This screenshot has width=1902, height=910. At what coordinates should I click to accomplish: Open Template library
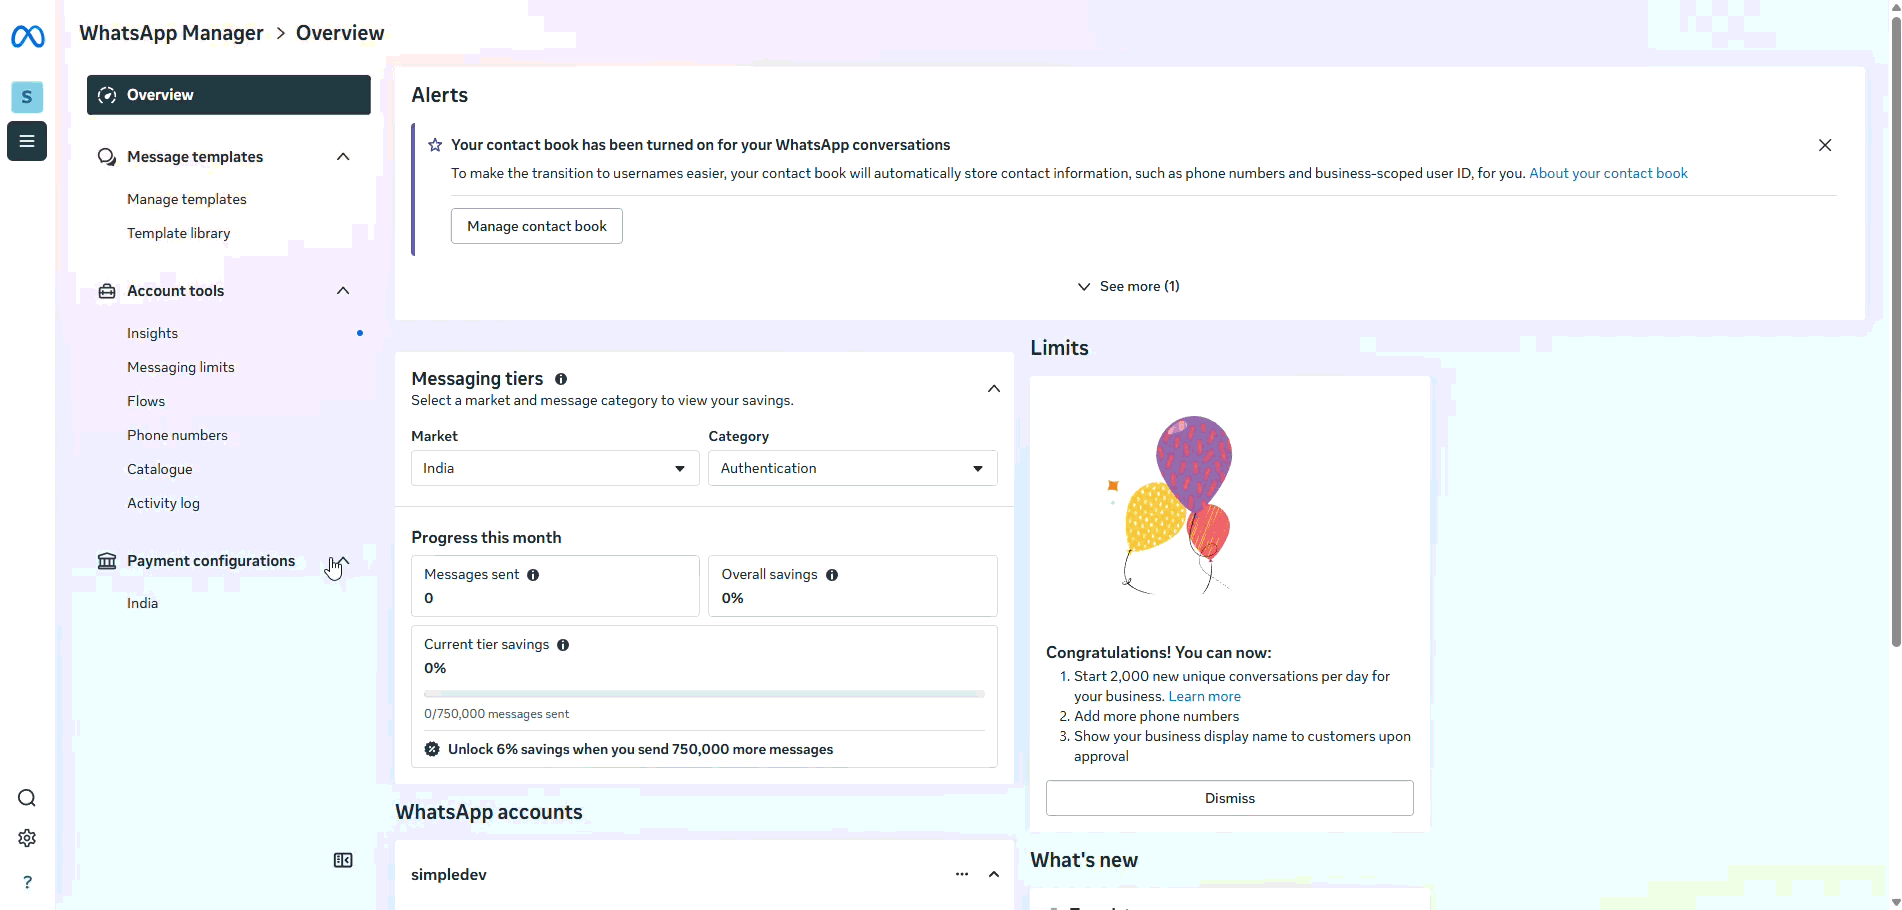click(x=179, y=233)
